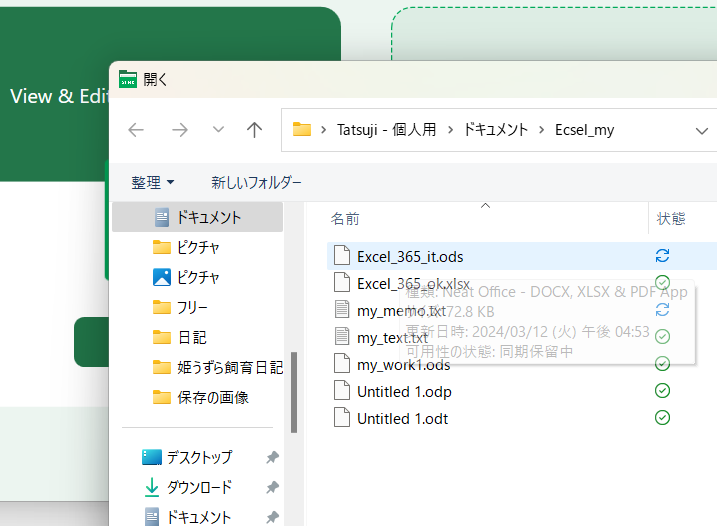Image resolution: width=717 pixels, height=526 pixels.
Task: Select 'ドキュメント' breadcrumb in address bar
Action: click(x=496, y=130)
